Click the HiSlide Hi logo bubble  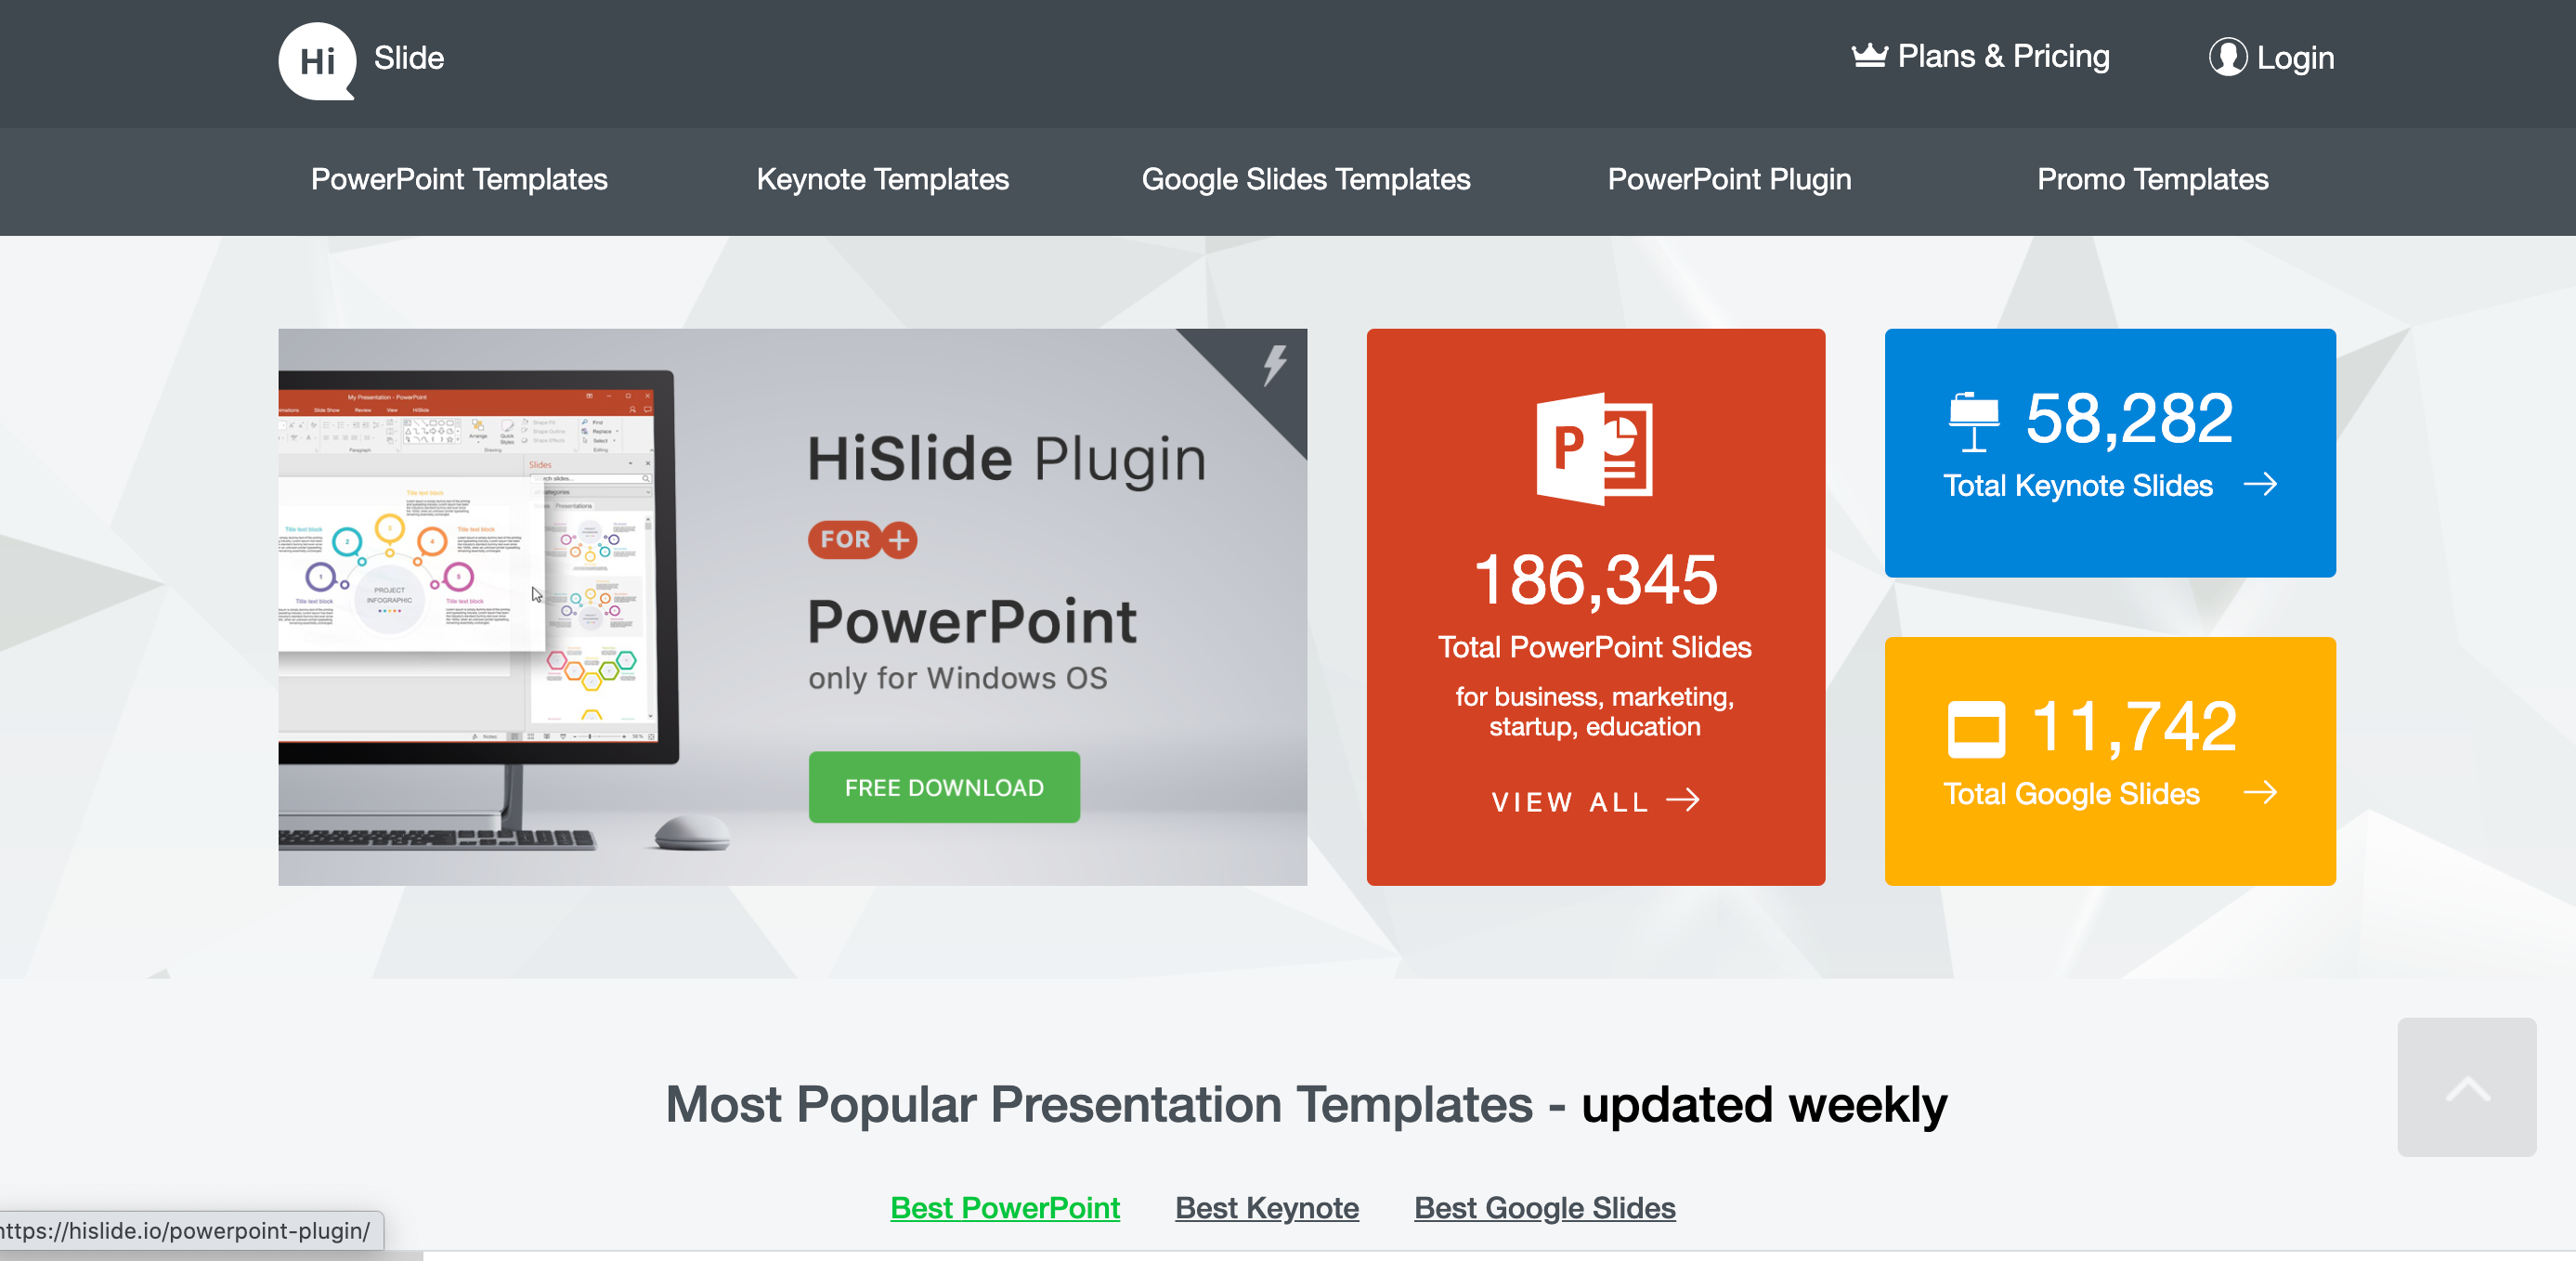coord(317,60)
